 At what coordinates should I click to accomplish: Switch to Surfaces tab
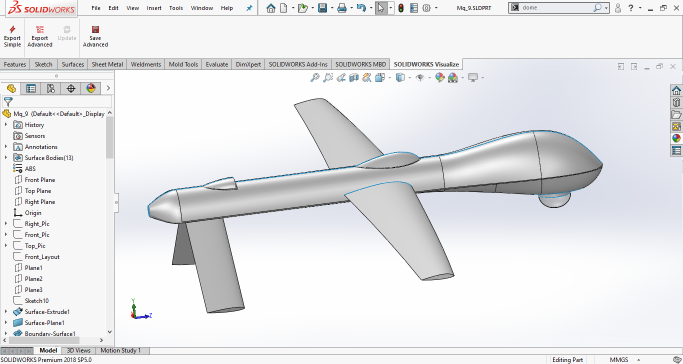pos(73,64)
